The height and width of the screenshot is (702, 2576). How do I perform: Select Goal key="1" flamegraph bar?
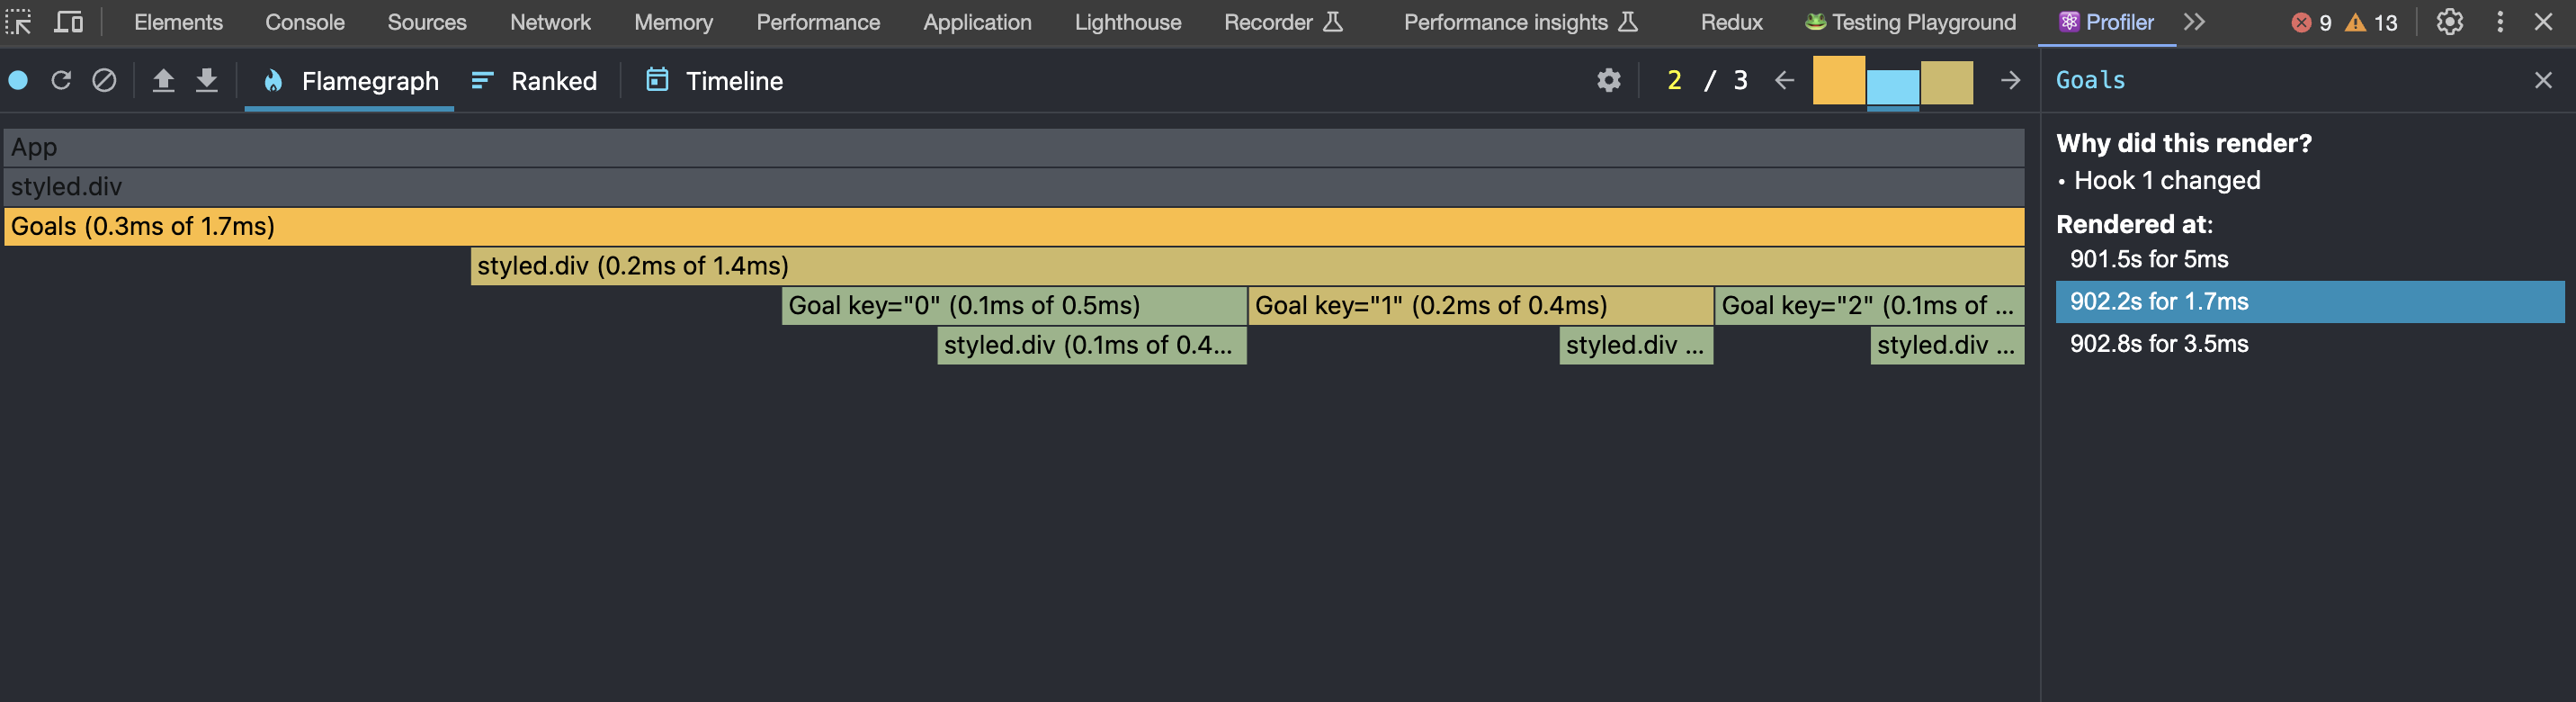click(x=1481, y=305)
